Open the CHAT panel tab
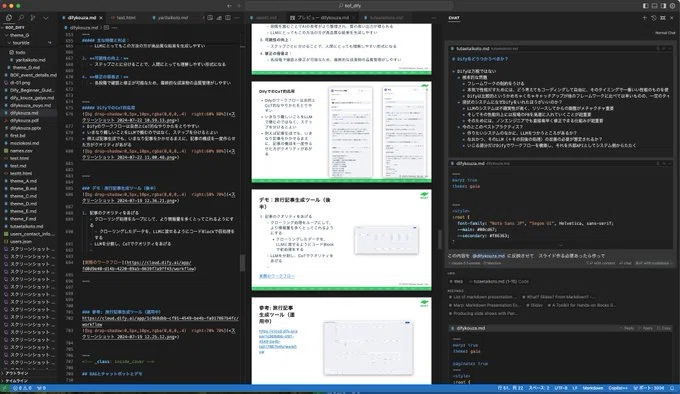This screenshot has height=394, width=680. click(454, 18)
